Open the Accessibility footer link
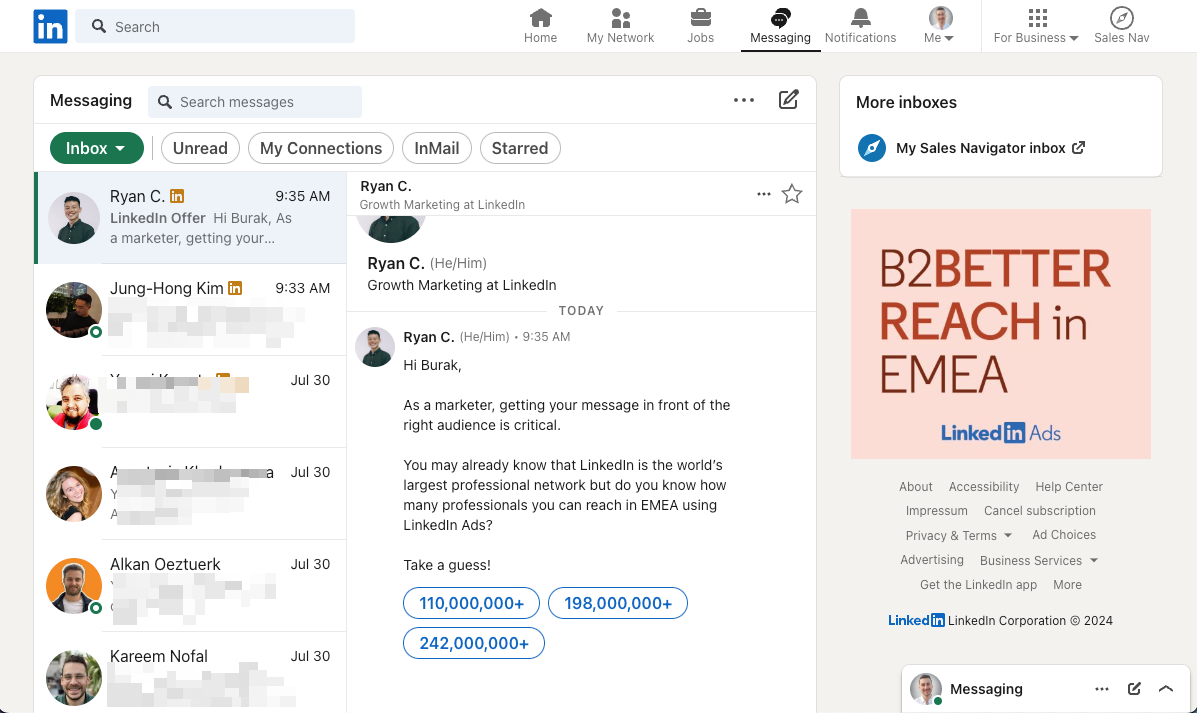Image resolution: width=1197 pixels, height=713 pixels. [x=983, y=486]
